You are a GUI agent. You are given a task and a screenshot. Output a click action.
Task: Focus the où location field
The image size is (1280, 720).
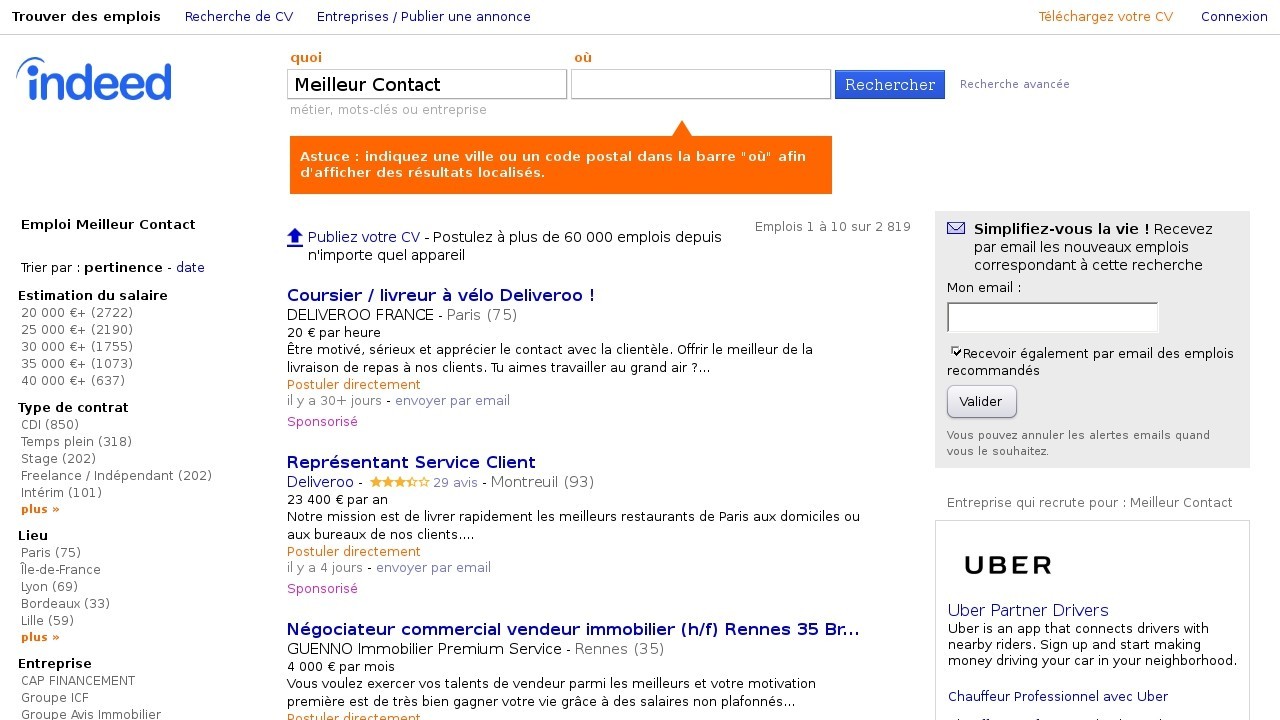701,84
